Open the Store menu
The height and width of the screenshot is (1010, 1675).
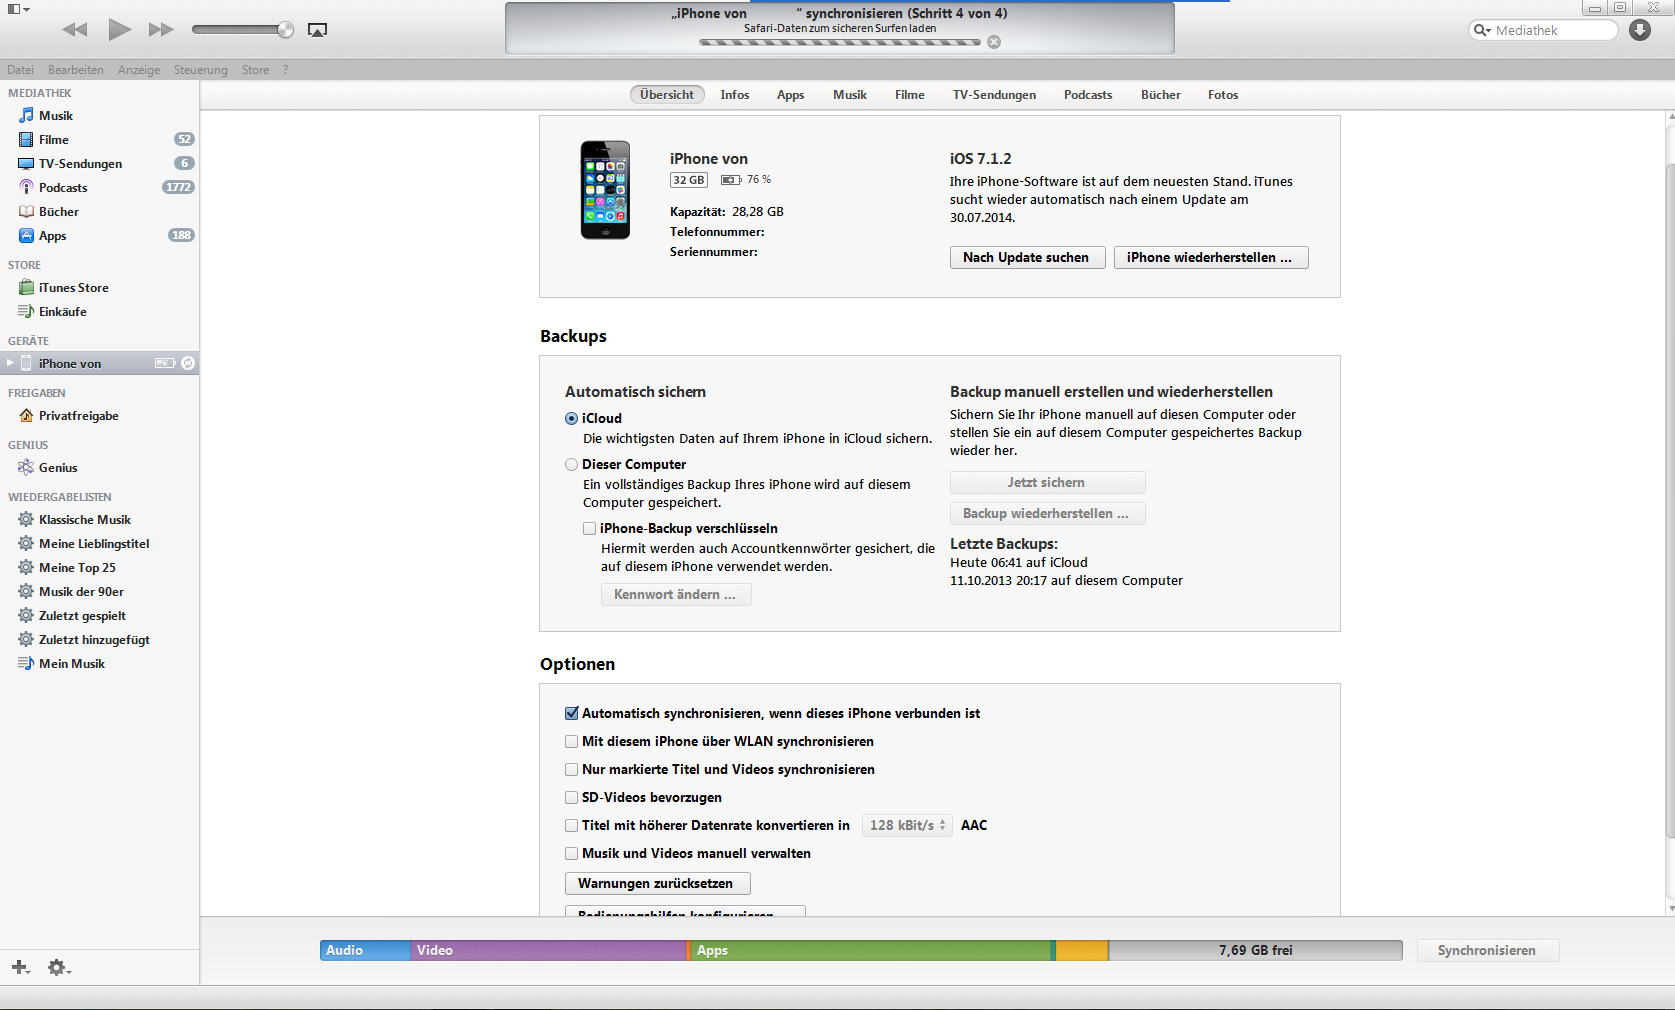255,70
